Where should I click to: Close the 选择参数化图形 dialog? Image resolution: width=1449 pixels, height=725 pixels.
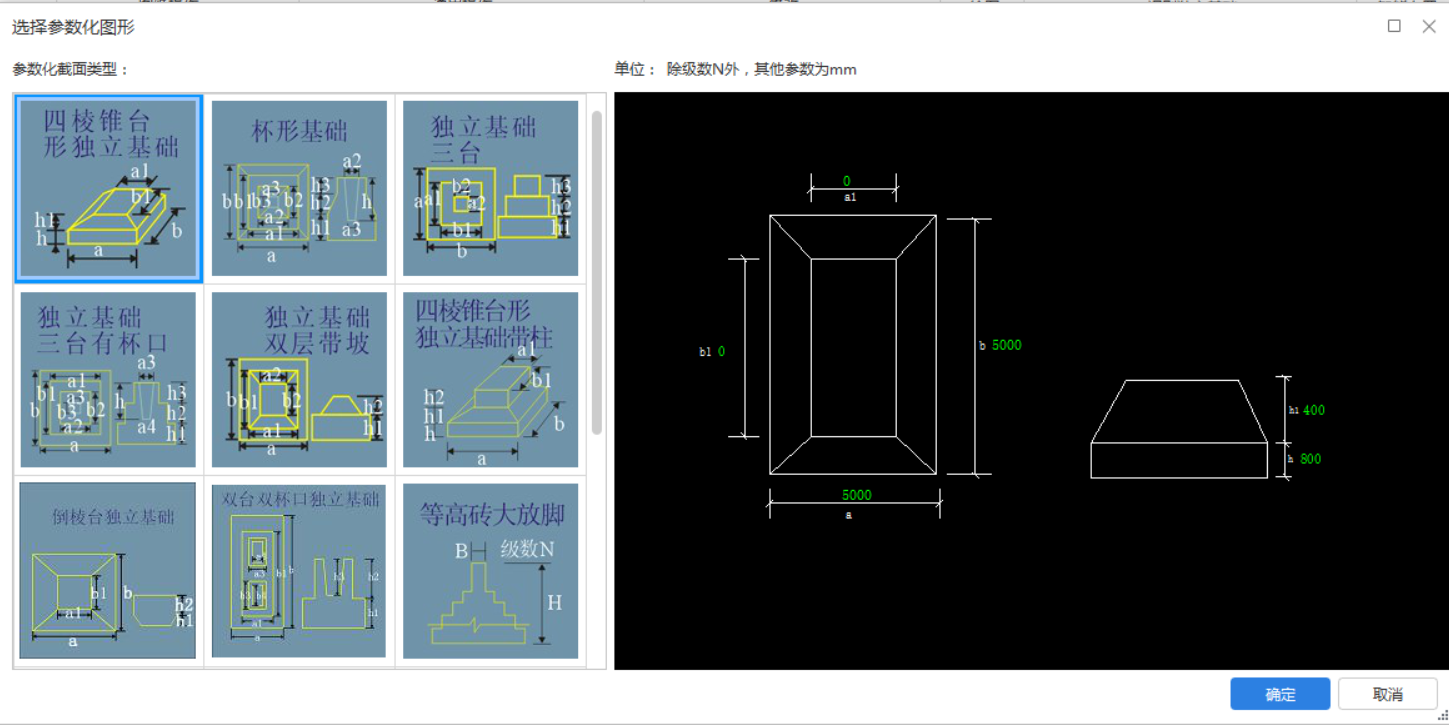click(x=1429, y=26)
